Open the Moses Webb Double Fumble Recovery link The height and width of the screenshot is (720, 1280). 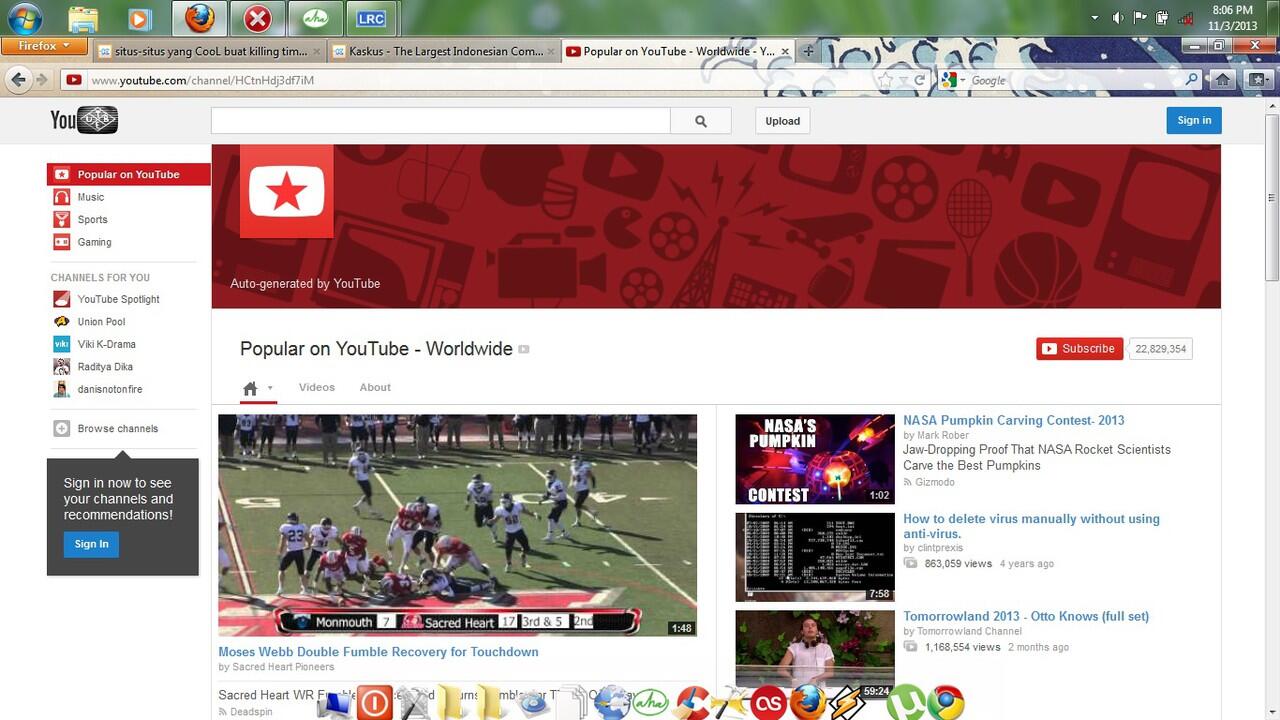click(378, 652)
